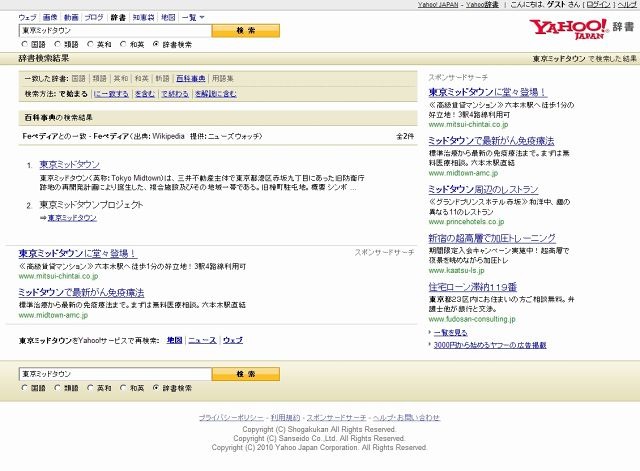Viewport: 640px width, 471px height.
Task: Click the 百科事典の検索結果 heading
Action: (58, 118)
